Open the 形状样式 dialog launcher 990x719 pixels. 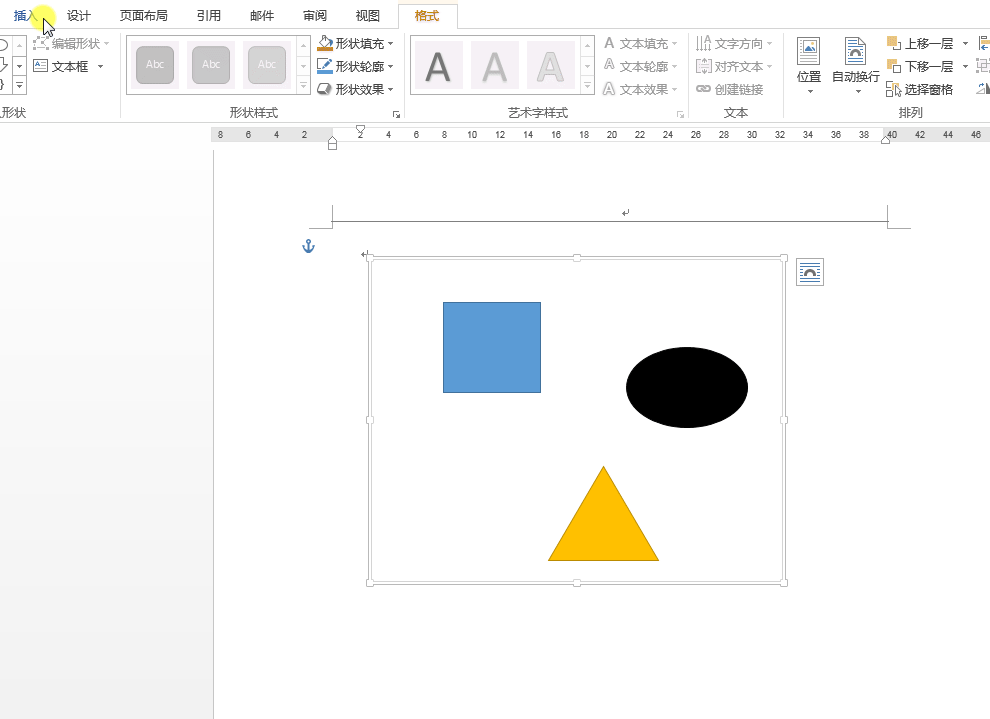(396, 115)
